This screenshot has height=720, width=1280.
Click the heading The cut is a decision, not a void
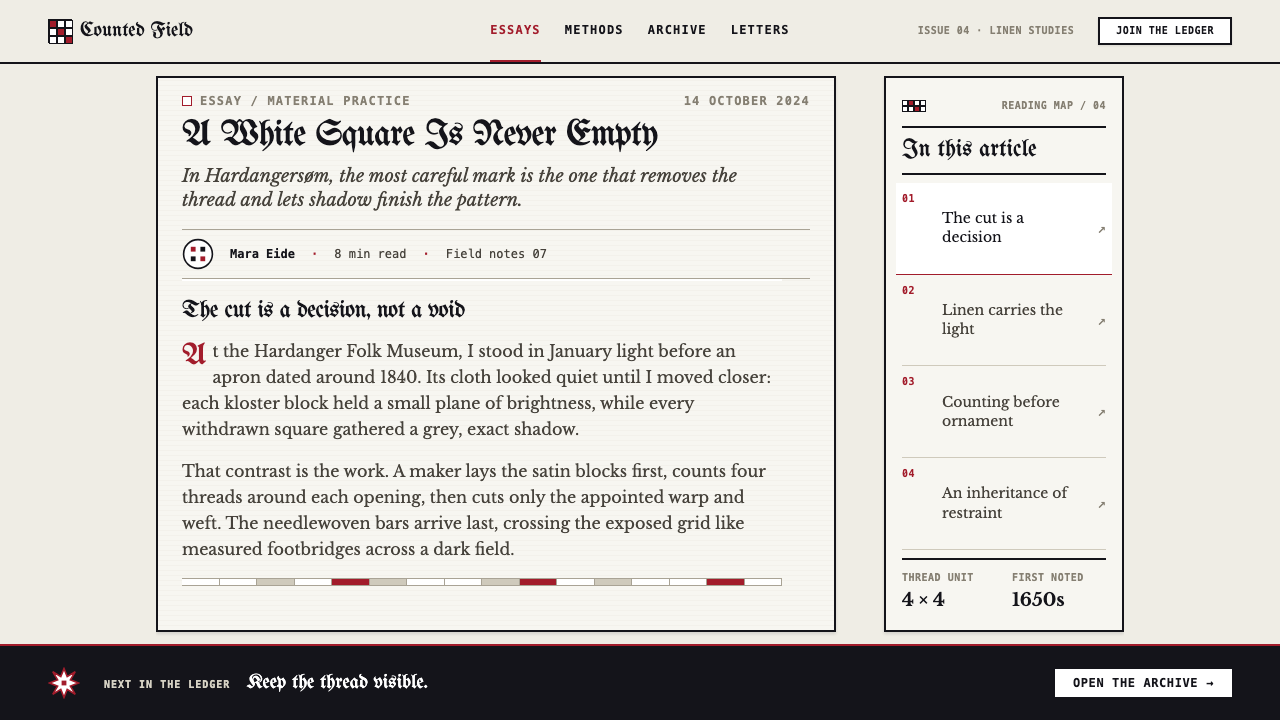point(323,310)
